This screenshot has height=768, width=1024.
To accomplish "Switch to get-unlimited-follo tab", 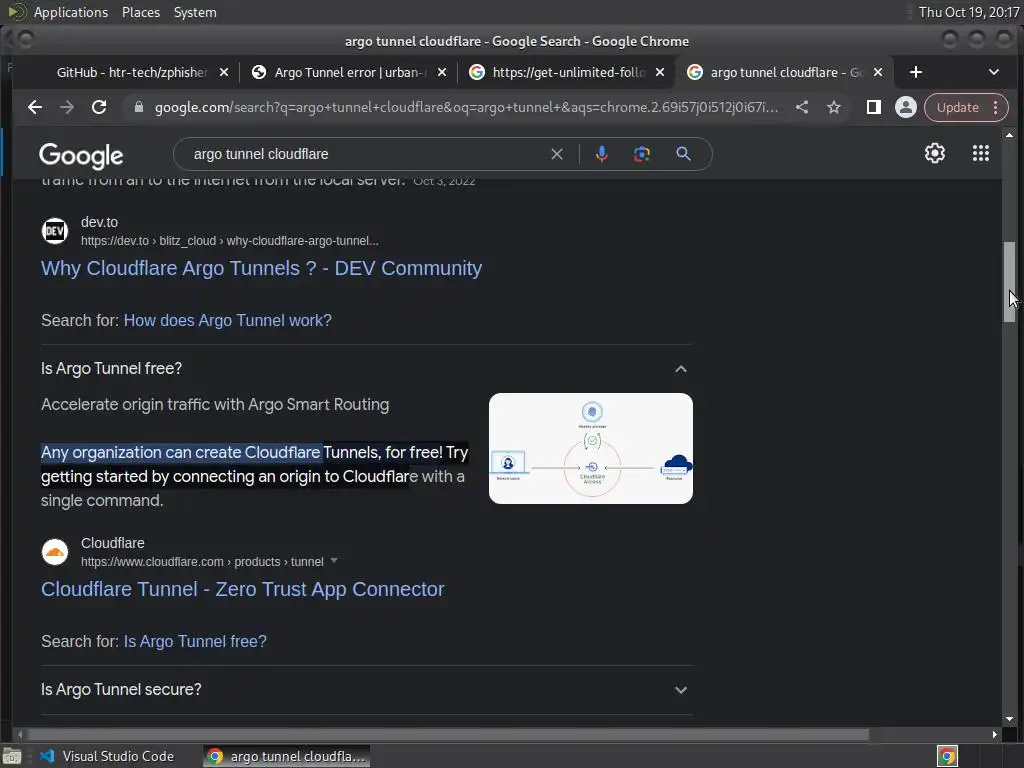I will pyautogui.click(x=568, y=72).
